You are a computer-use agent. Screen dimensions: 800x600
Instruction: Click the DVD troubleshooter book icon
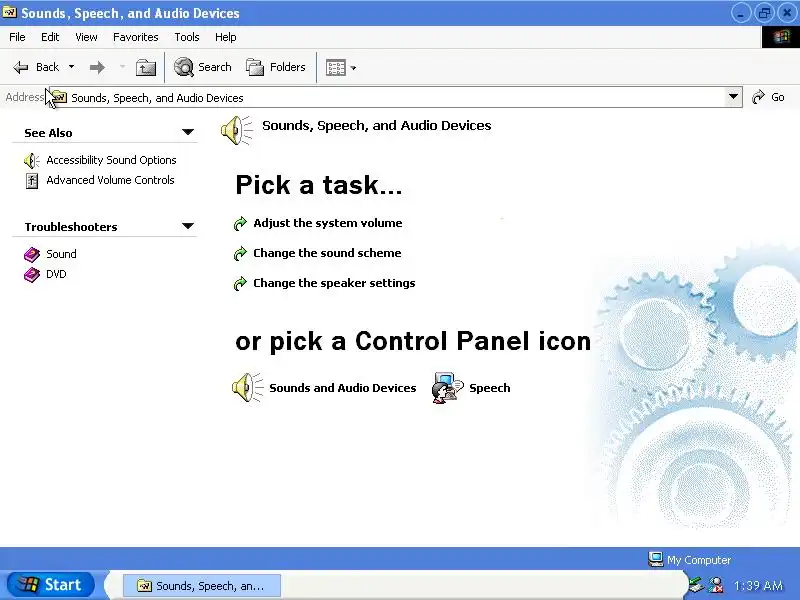pos(32,274)
